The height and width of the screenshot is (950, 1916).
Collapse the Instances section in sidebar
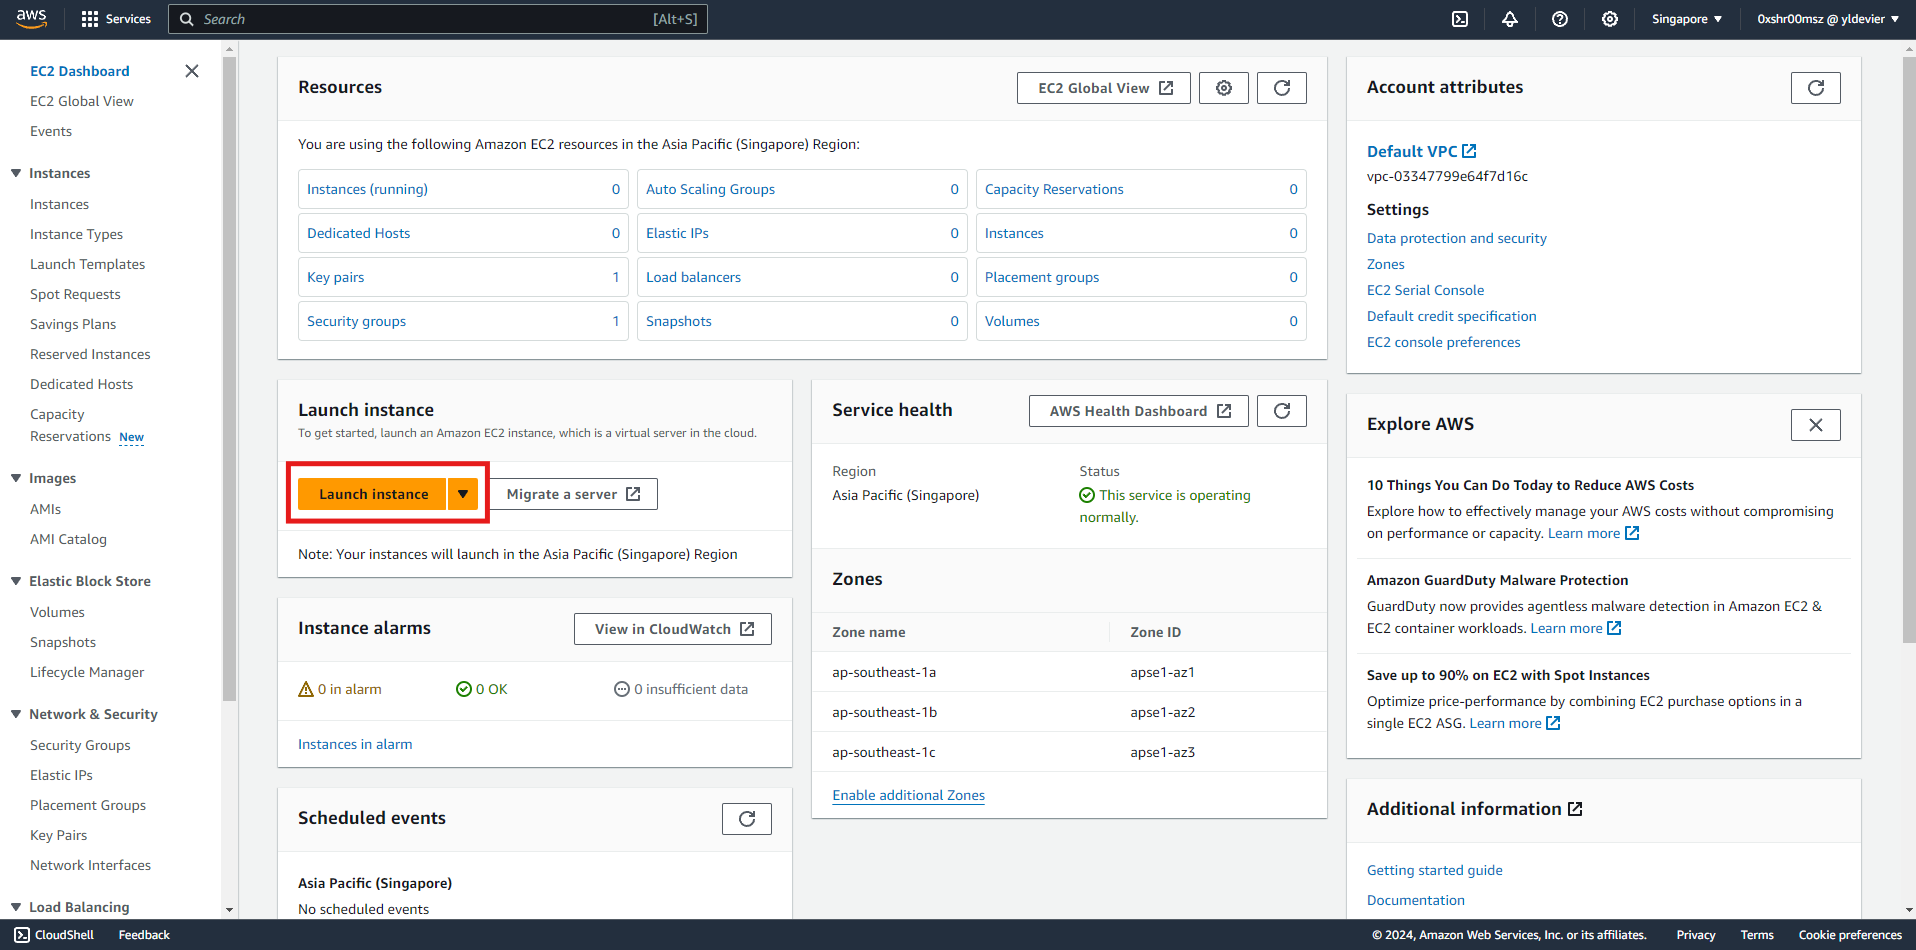(16, 173)
